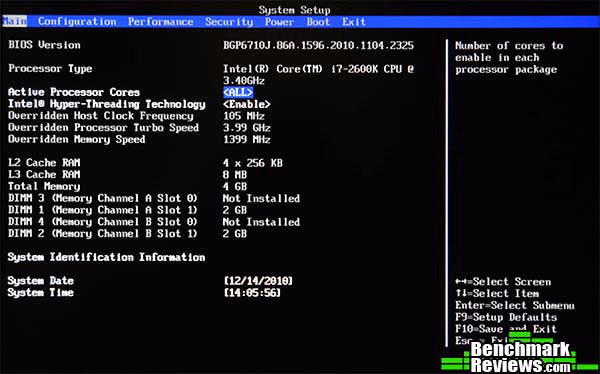This screenshot has height=374, width=600.
Task: Click the F9=Setup Defaults hint
Action: click(x=506, y=317)
